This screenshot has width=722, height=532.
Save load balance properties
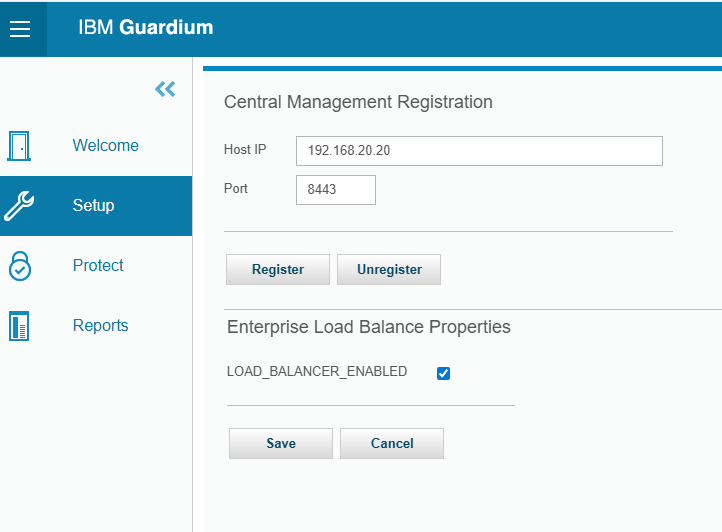281,443
